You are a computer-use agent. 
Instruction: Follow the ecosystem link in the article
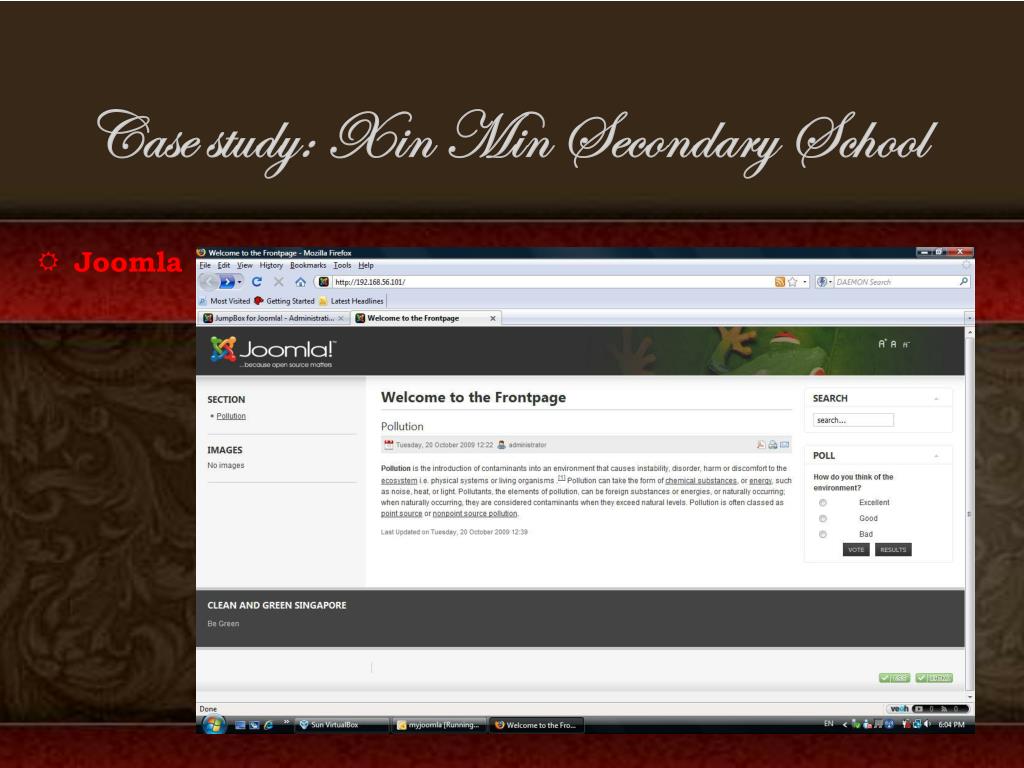click(399, 481)
